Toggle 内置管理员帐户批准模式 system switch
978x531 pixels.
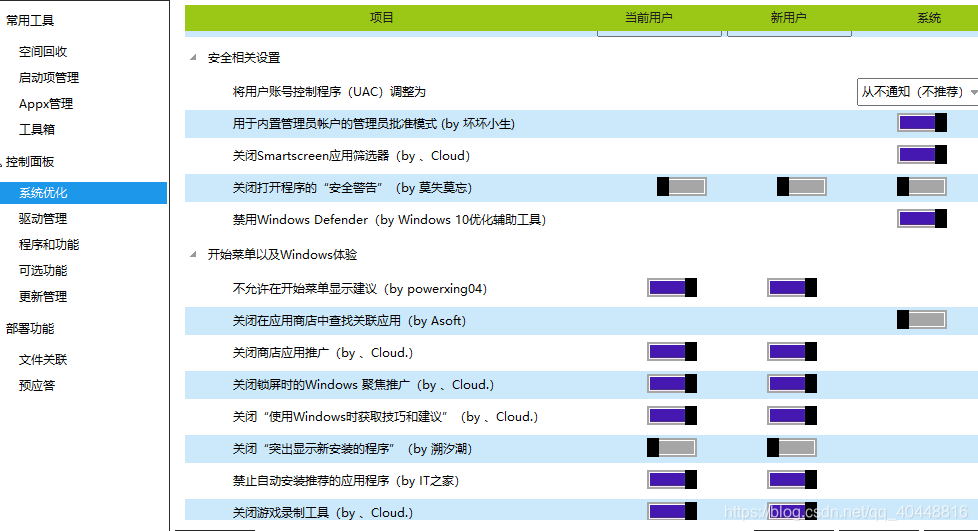(x=922, y=122)
